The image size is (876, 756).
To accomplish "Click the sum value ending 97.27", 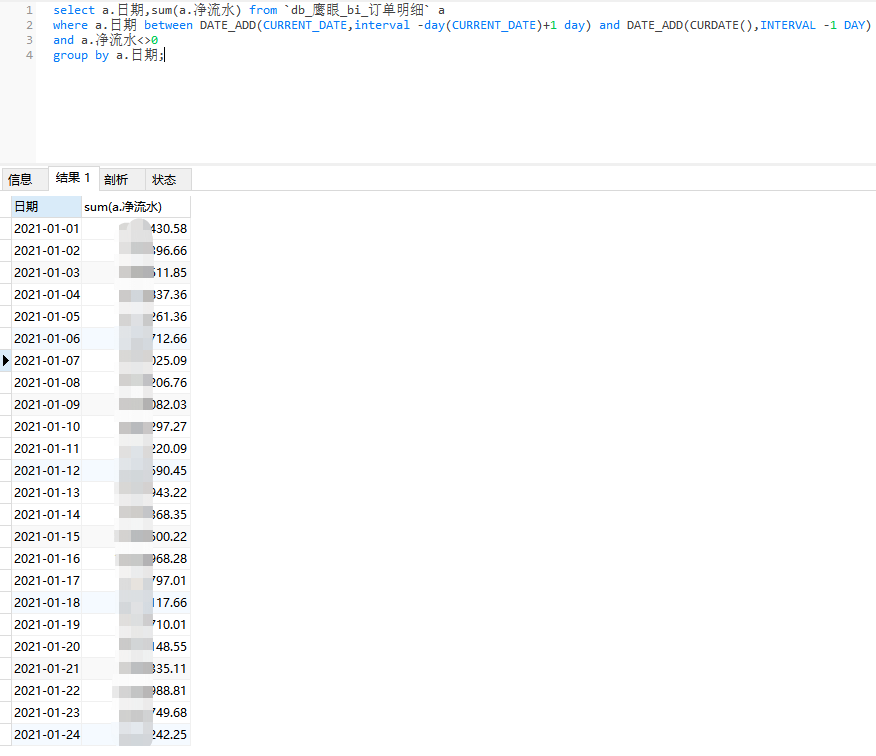I will pos(136,426).
